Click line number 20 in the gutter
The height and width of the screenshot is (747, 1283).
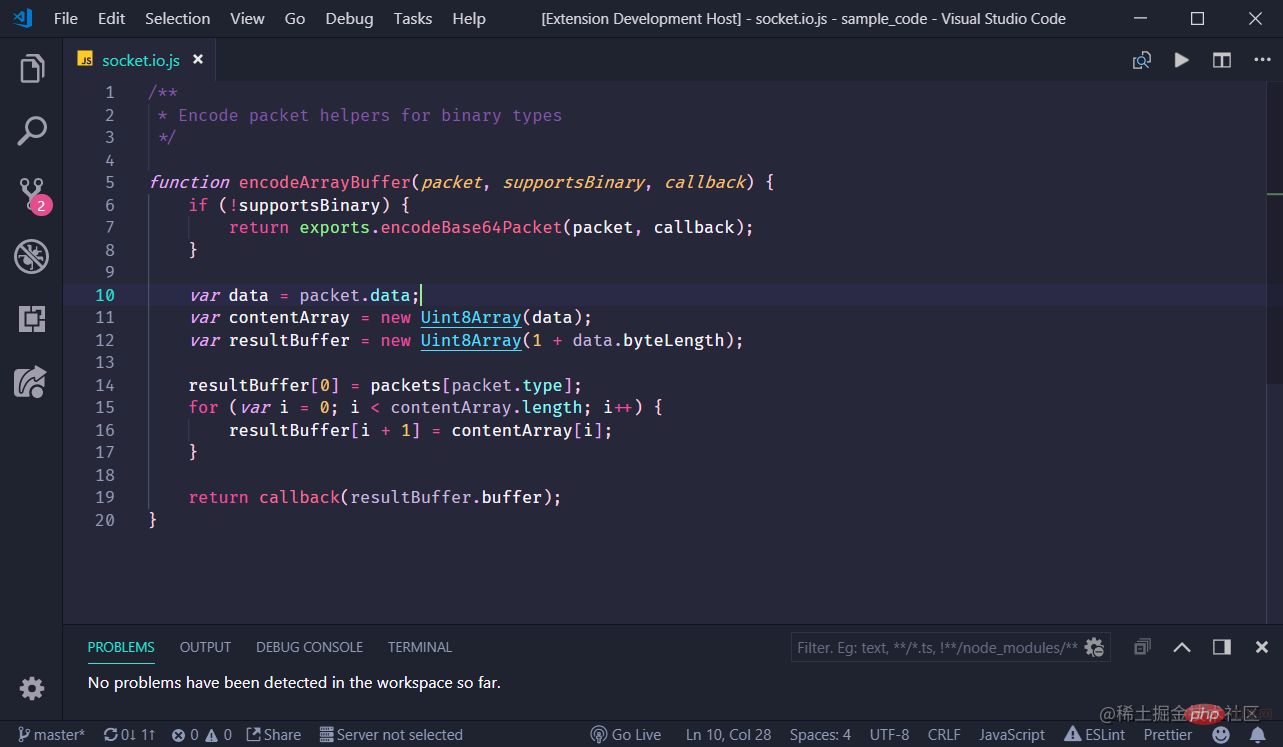pos(104,520)
